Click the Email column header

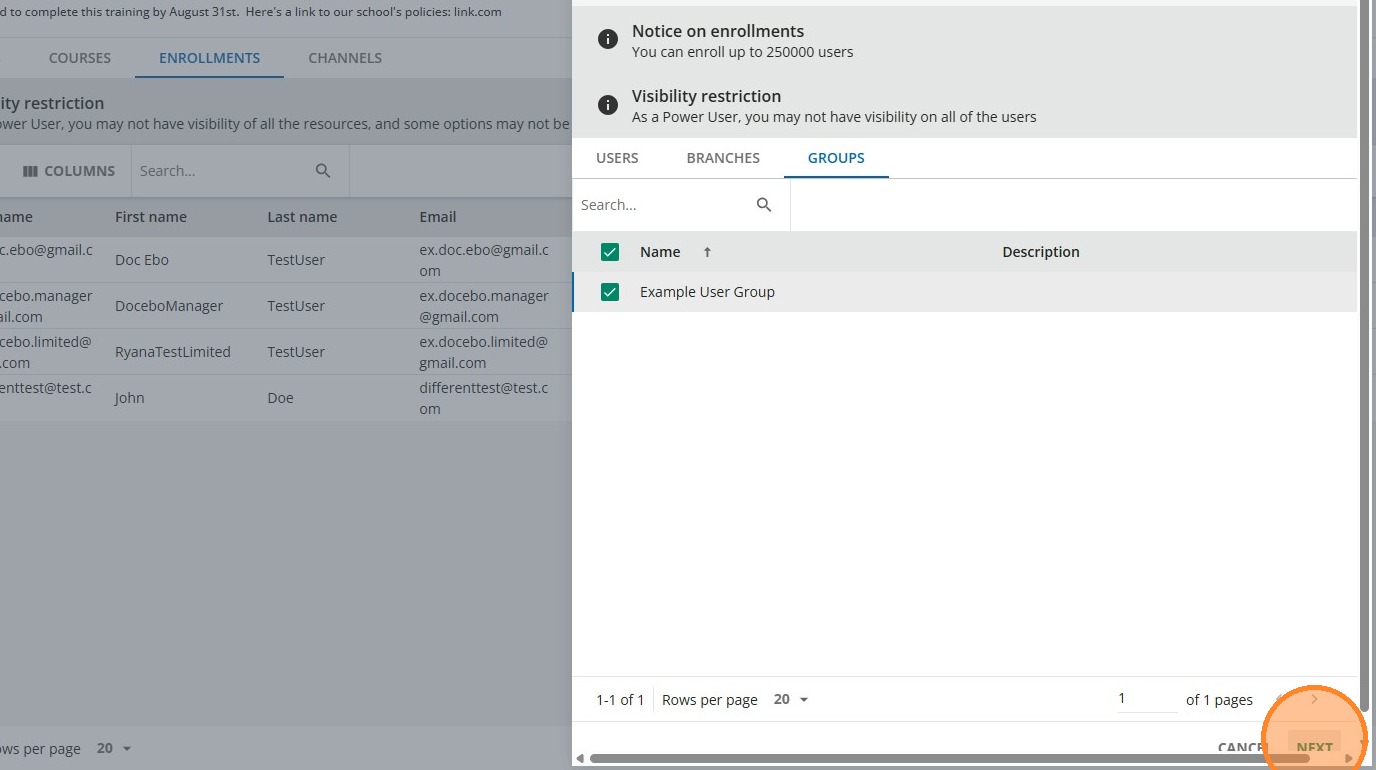438,217
